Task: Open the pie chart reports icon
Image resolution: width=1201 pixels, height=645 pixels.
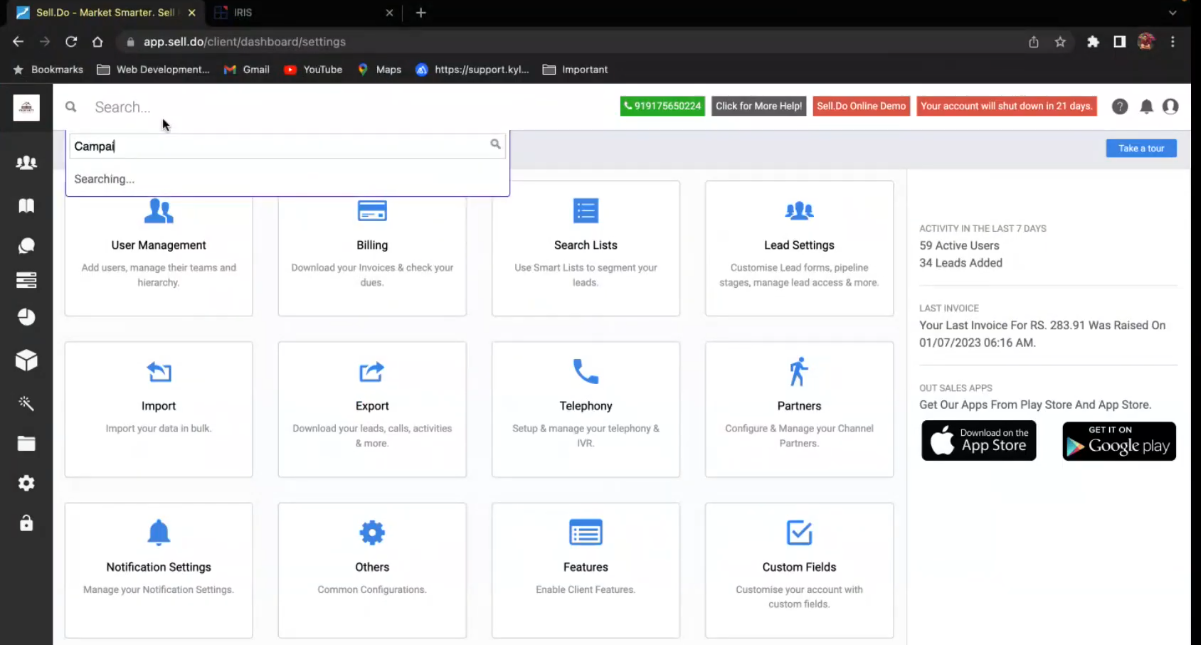Action: (26, 317)
